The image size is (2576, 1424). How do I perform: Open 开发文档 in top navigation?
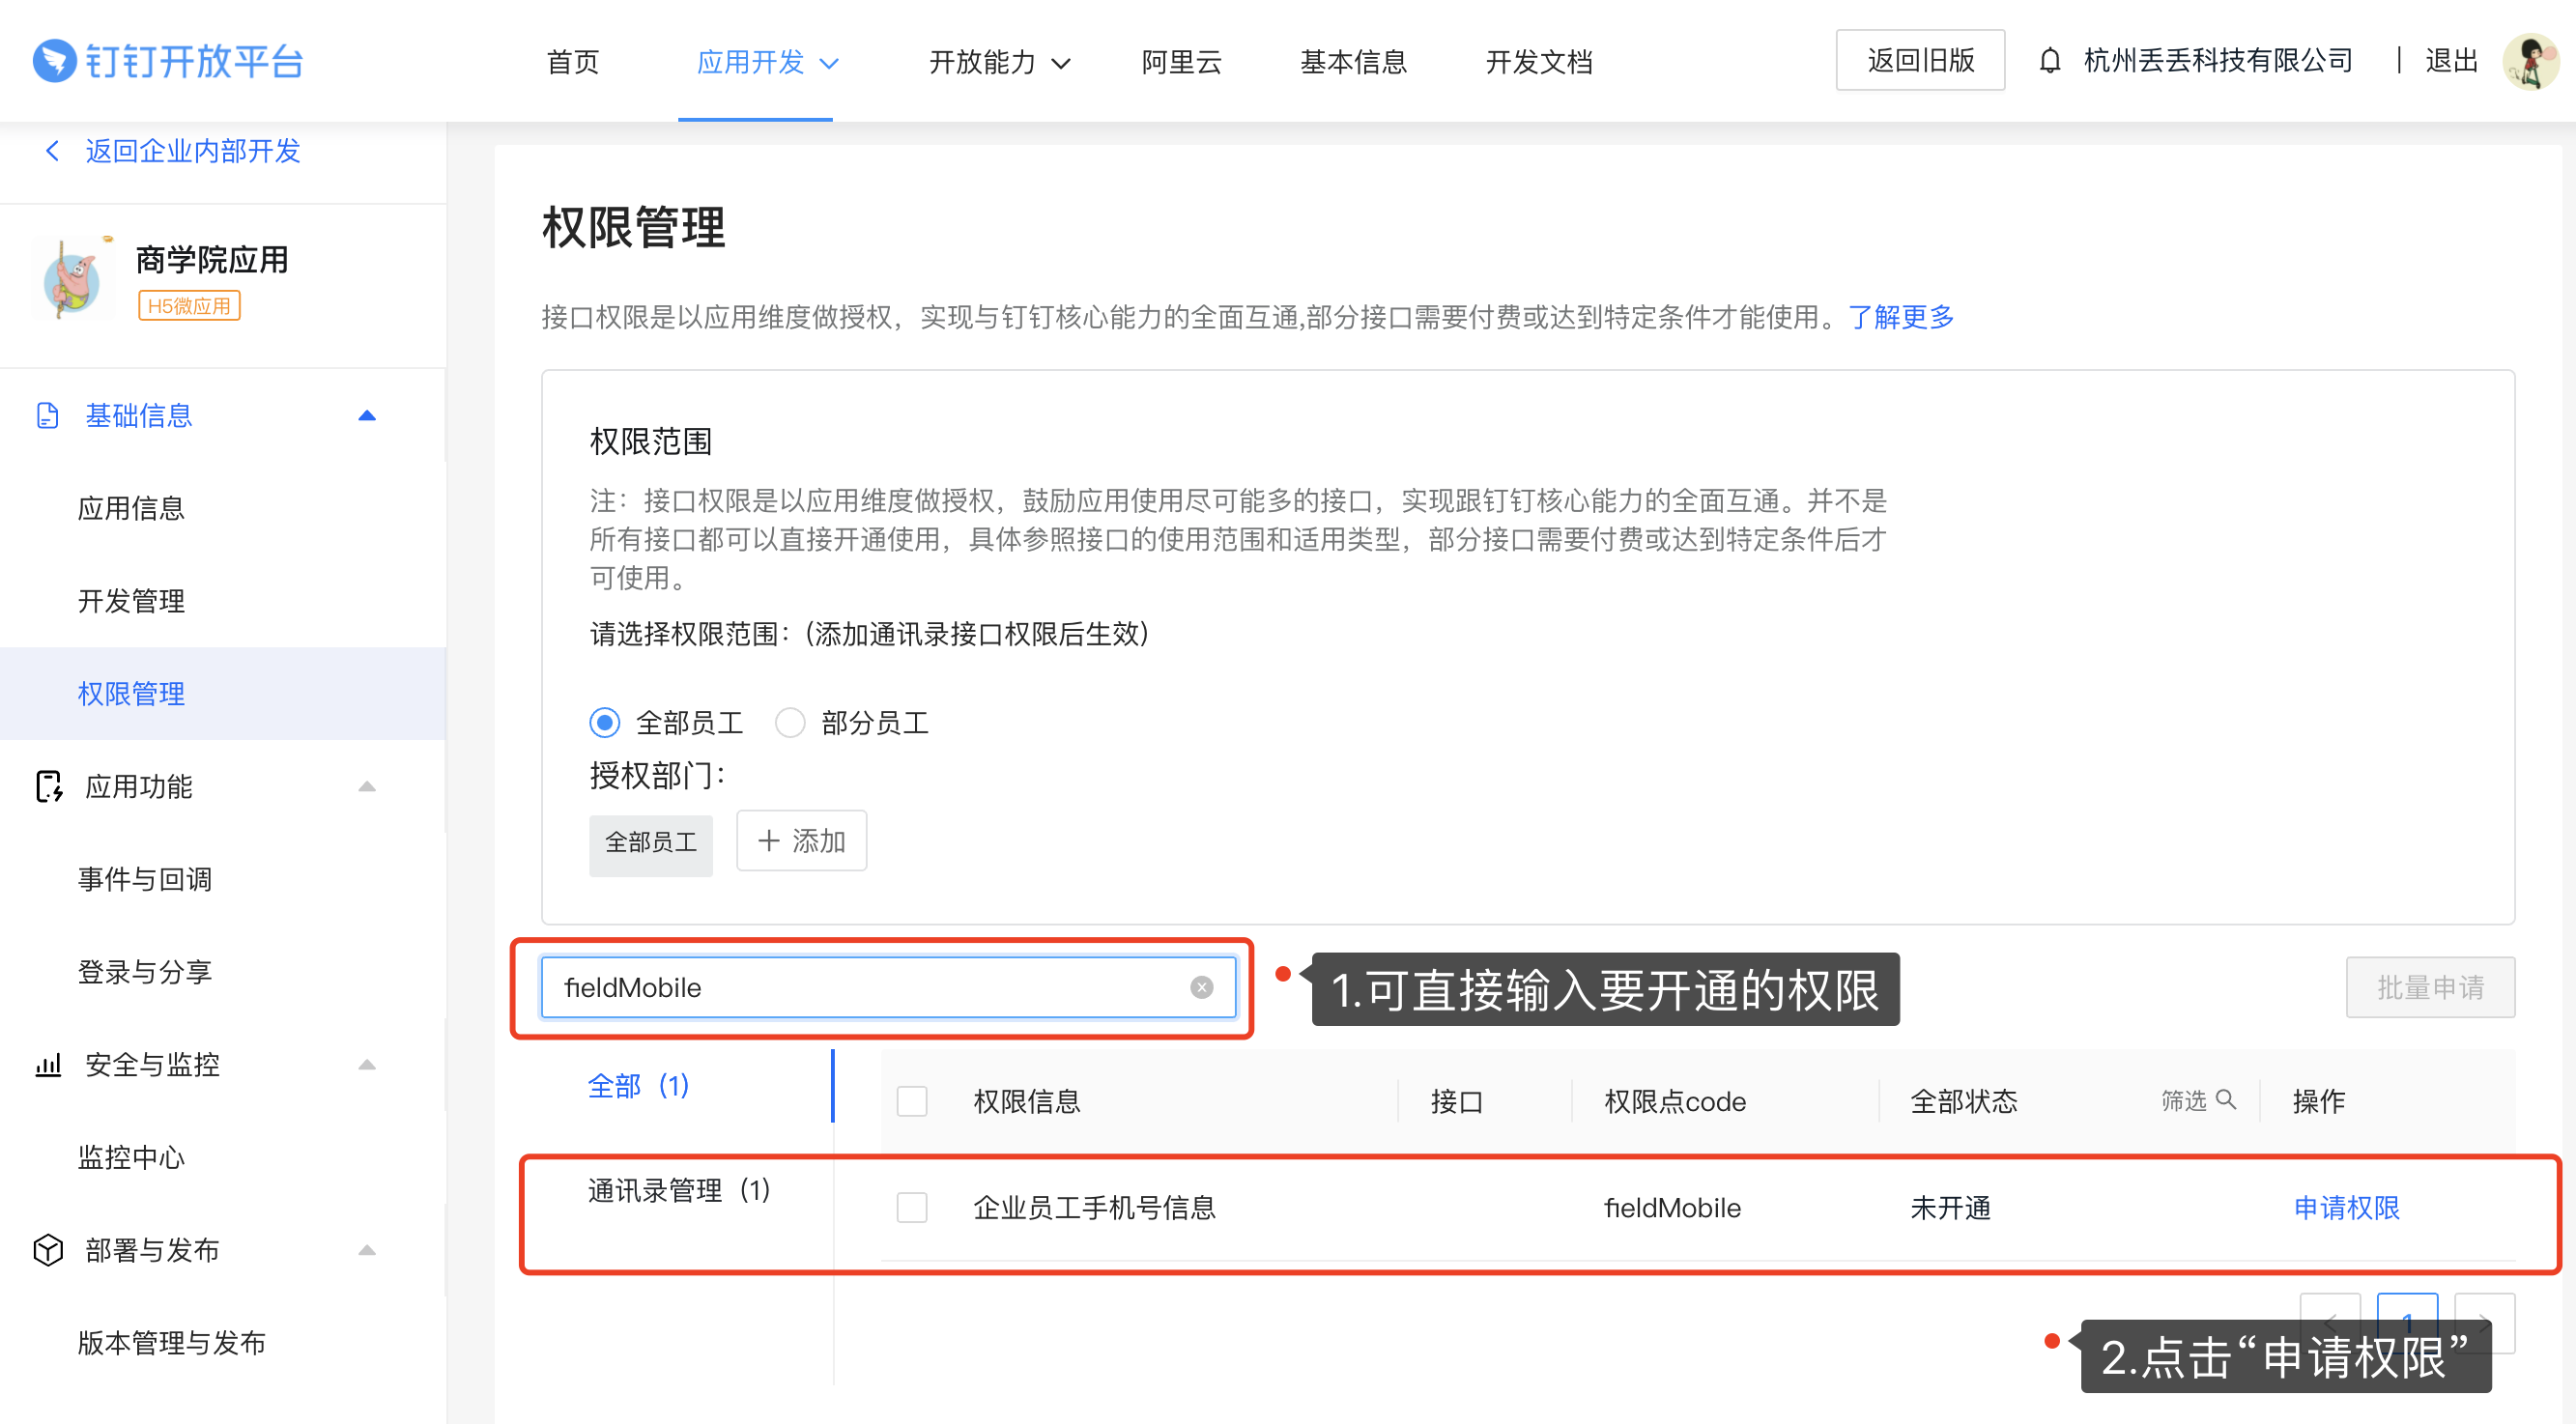[x=1539, y=62]
